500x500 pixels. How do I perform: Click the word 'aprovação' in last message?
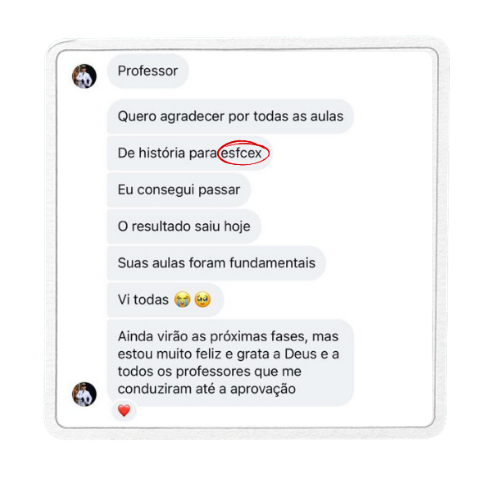pyautogui.click(x=263, y=389)
